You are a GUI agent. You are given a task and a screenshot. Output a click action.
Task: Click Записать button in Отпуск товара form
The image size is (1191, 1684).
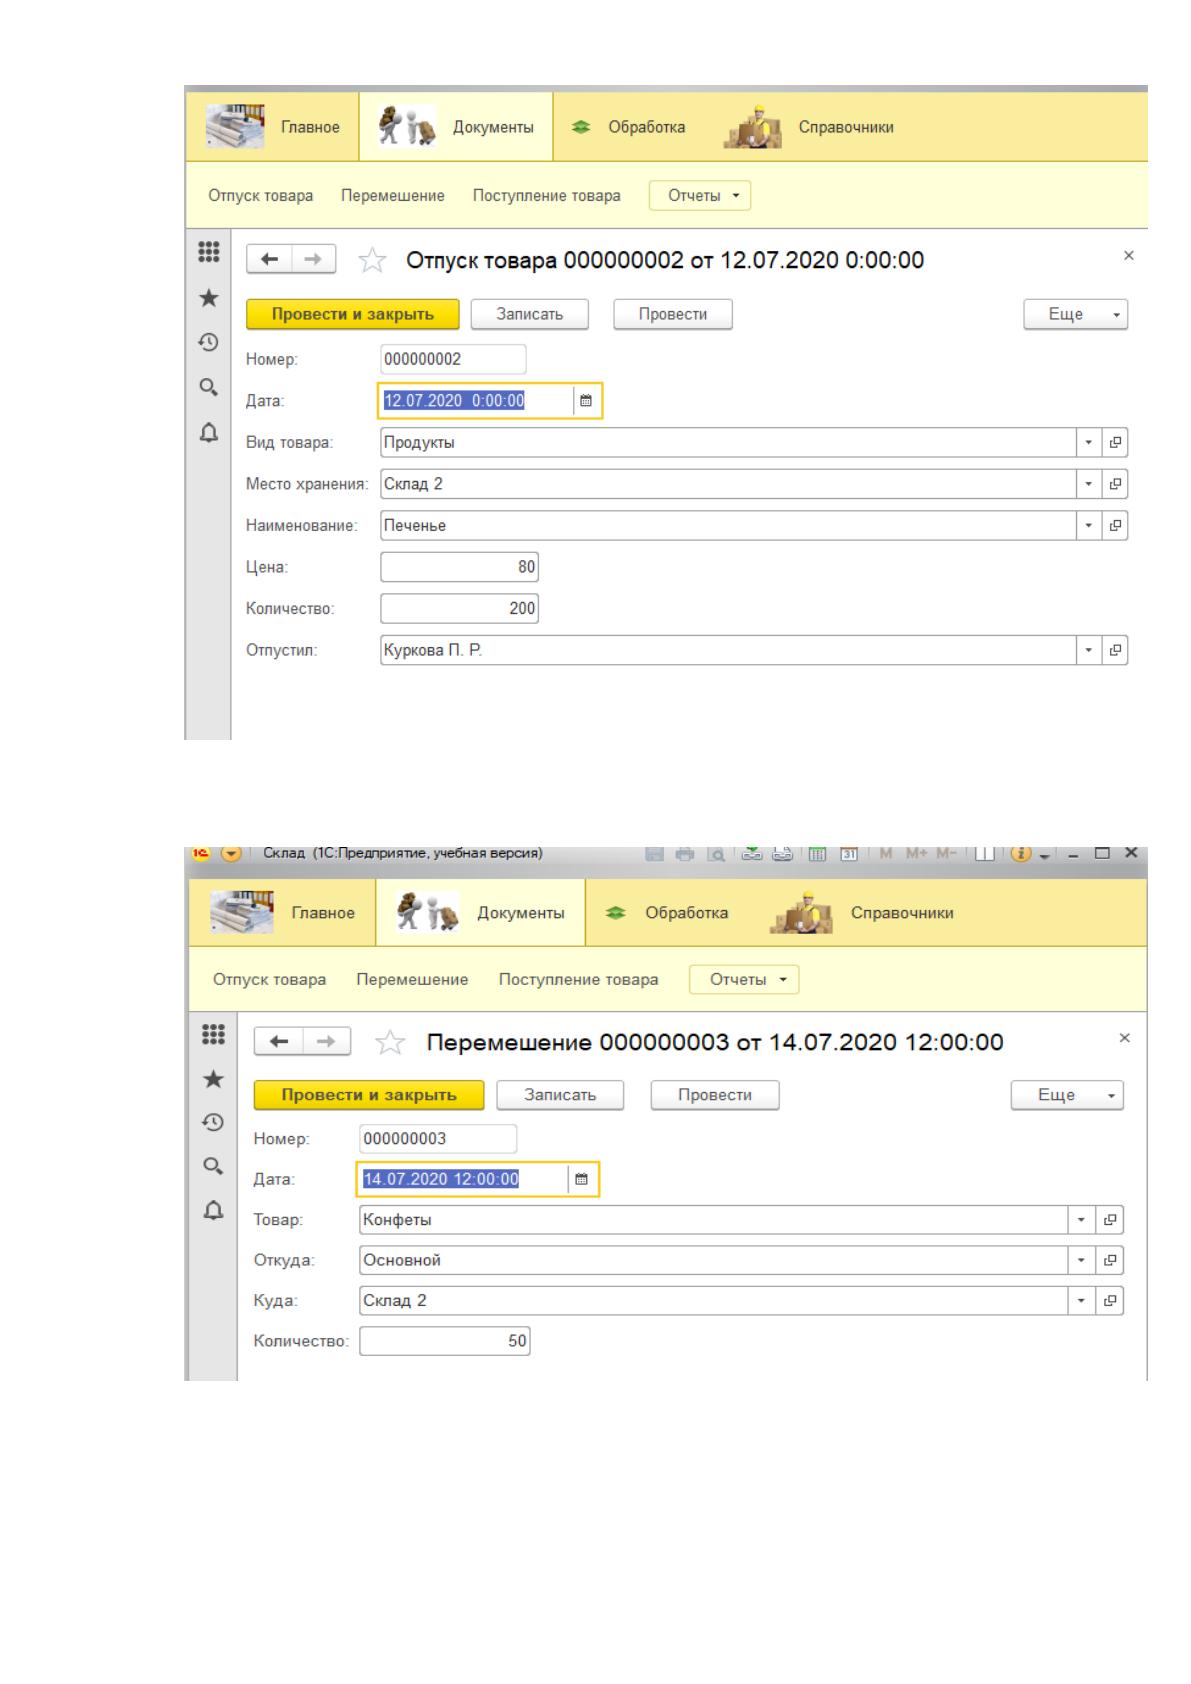point(530,314)
